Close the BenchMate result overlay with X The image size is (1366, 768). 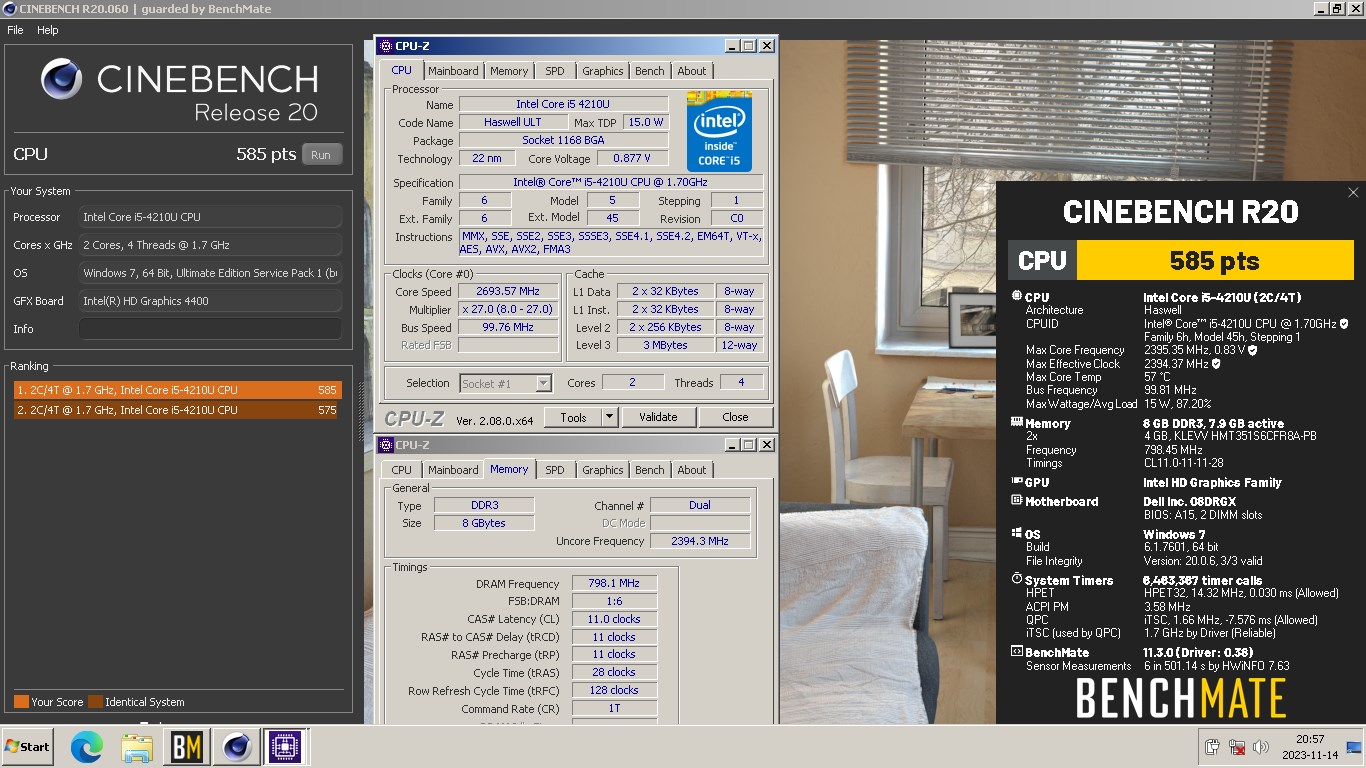click(1353, 193)
